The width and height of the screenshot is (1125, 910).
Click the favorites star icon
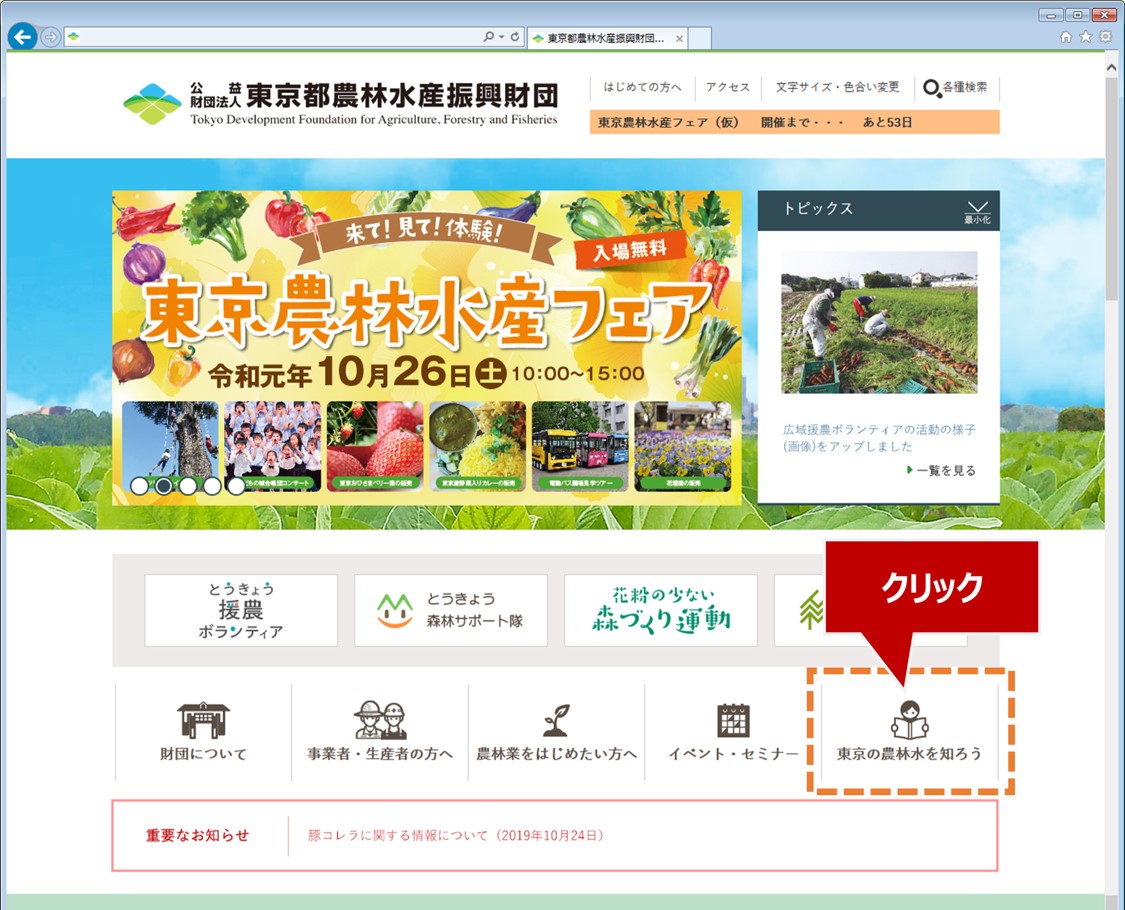point(1086,37)
